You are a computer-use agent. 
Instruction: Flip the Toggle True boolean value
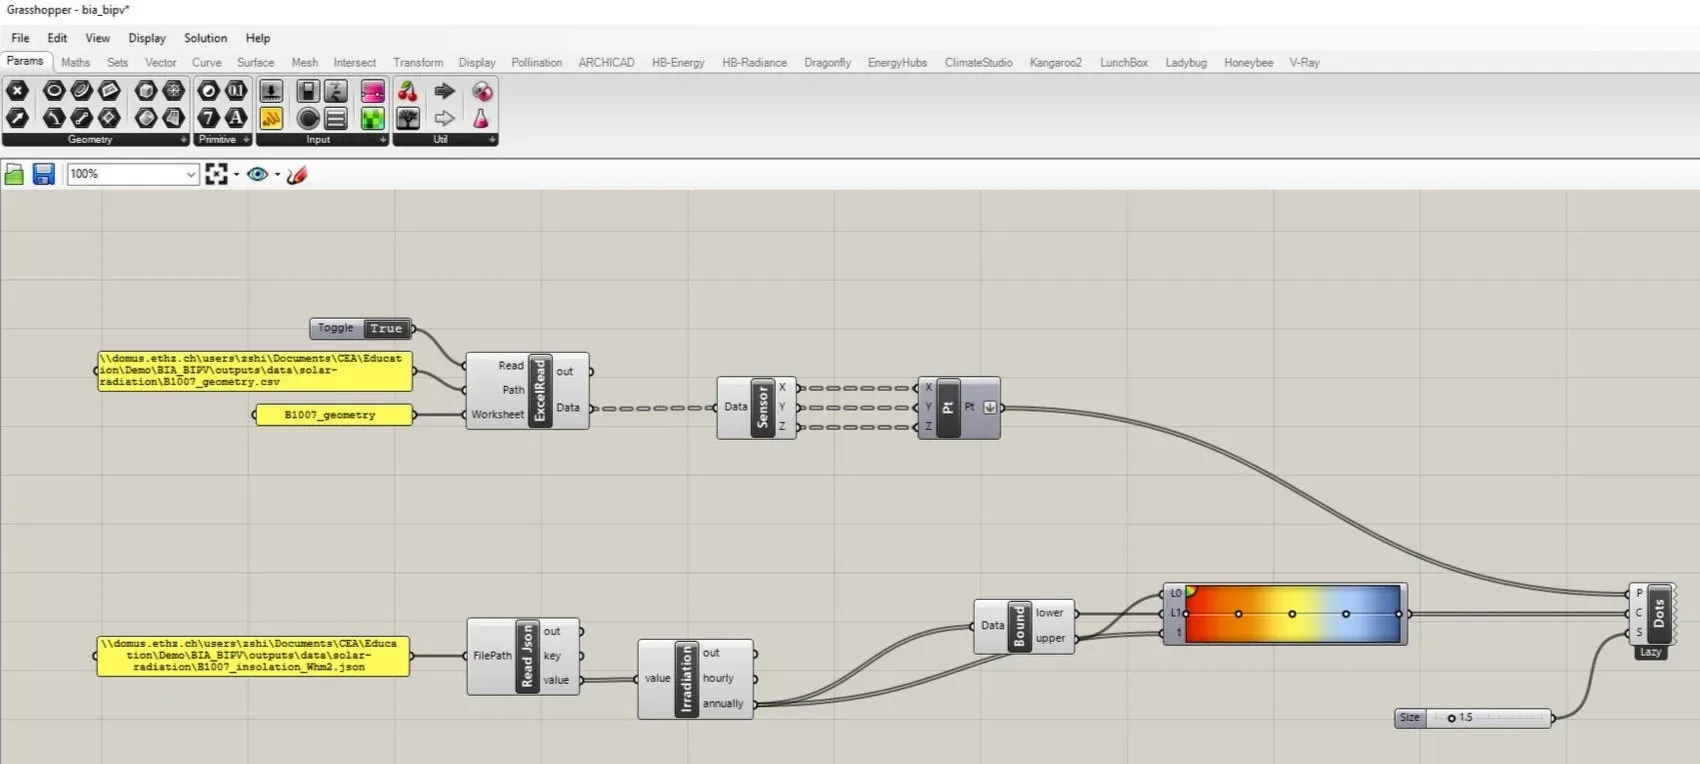click(386, 328)
